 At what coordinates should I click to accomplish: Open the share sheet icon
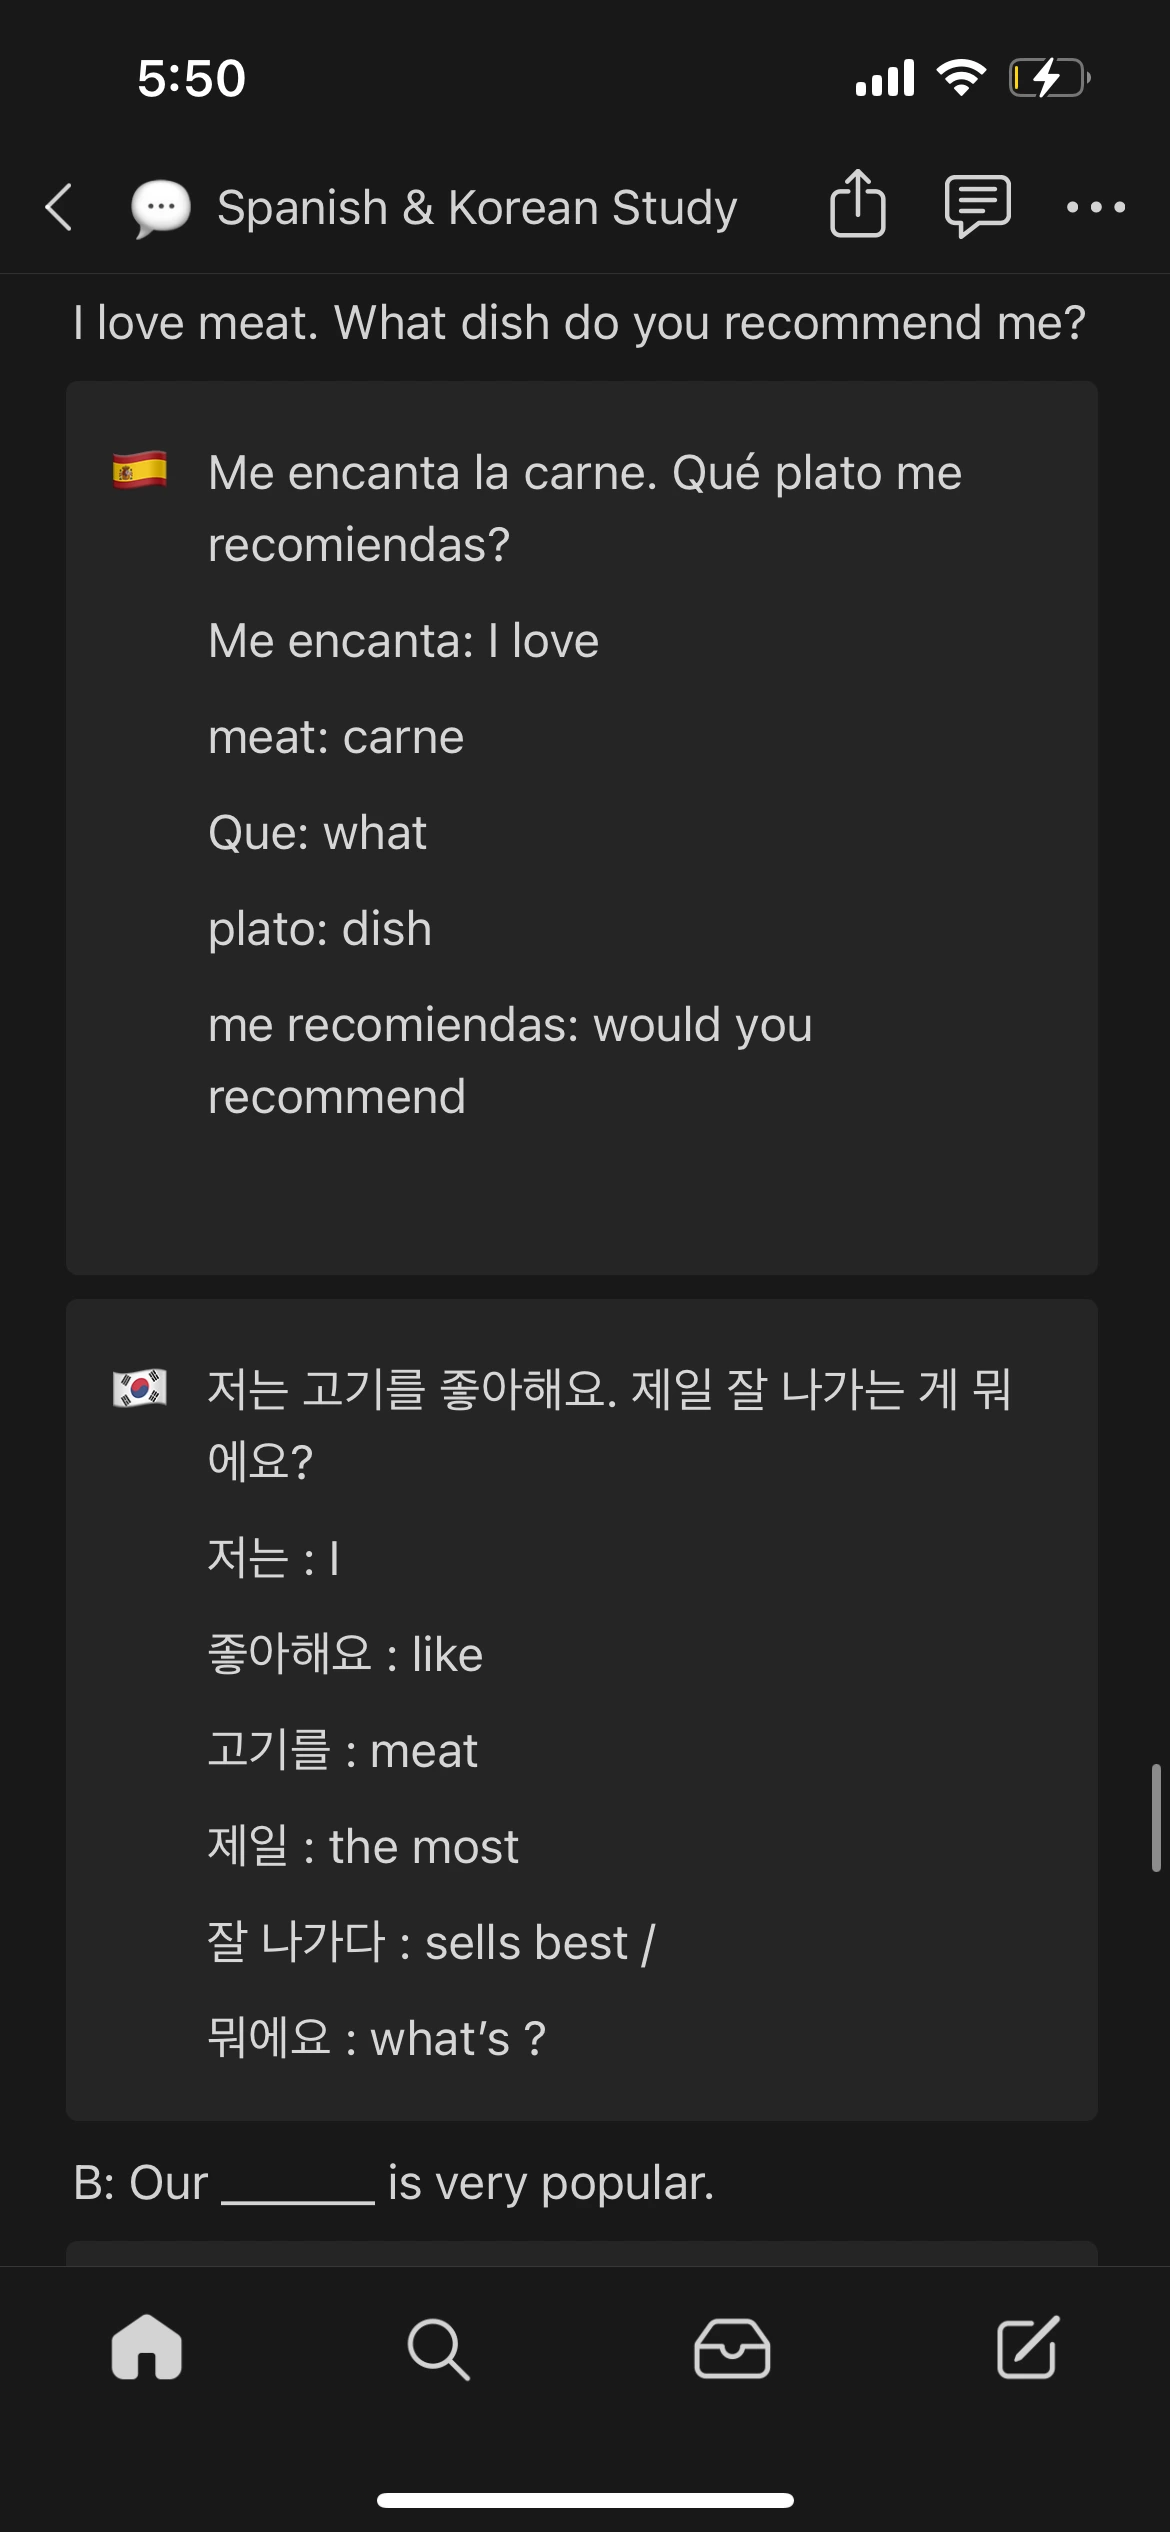[858, 204]
